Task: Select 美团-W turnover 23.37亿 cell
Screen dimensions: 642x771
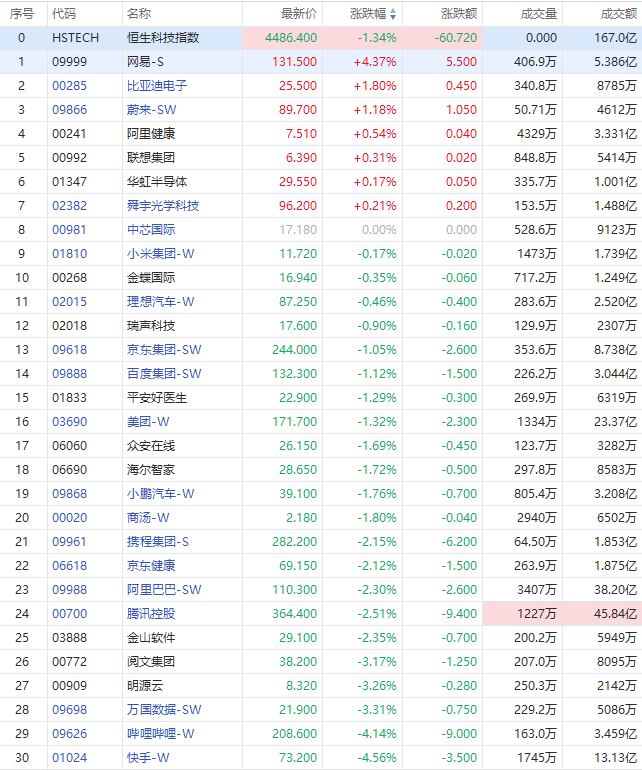Action: click(615, 421)
